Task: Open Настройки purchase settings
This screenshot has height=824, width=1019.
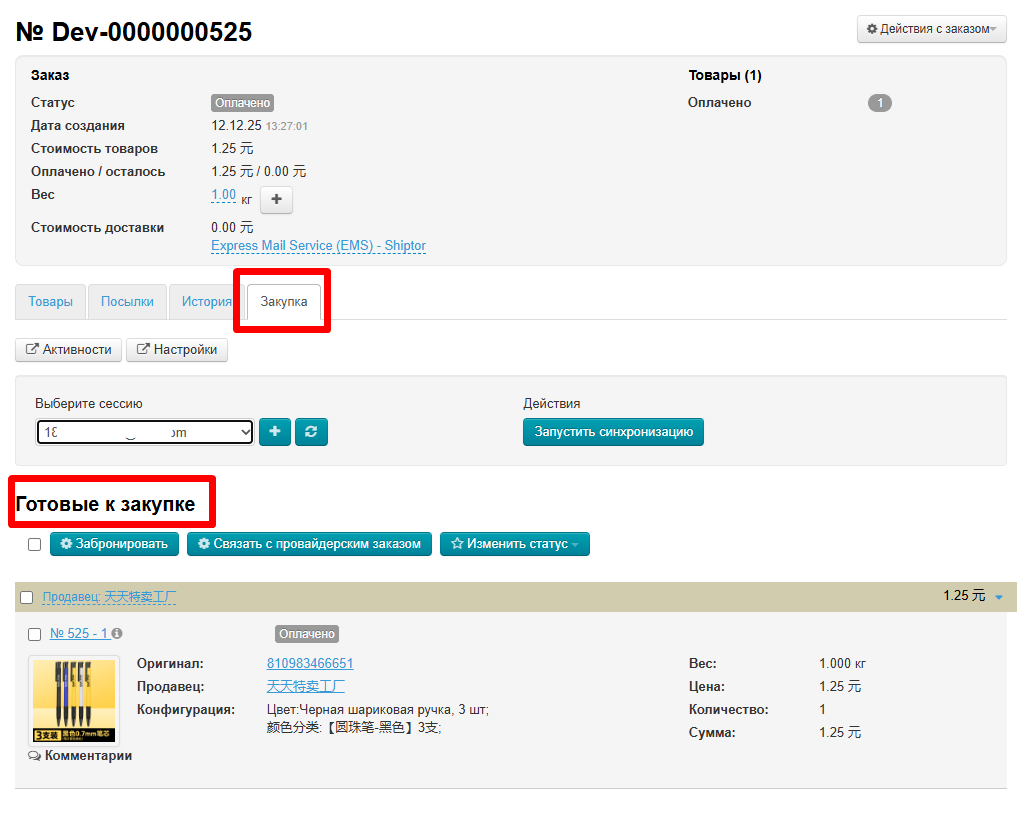Action: [177, 350]
